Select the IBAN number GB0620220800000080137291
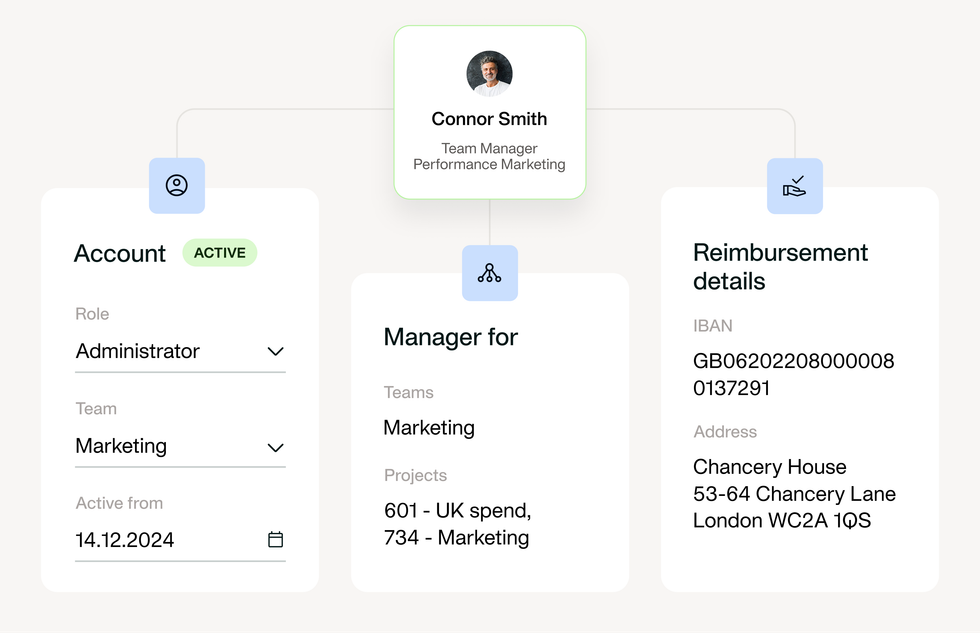The image size is (980, 633). (x=793, y=374)
